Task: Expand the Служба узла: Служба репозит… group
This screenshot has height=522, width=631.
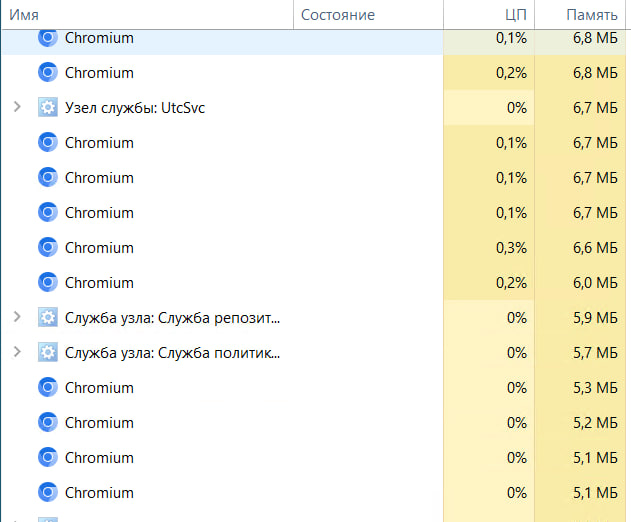Action: click(16, 318)
